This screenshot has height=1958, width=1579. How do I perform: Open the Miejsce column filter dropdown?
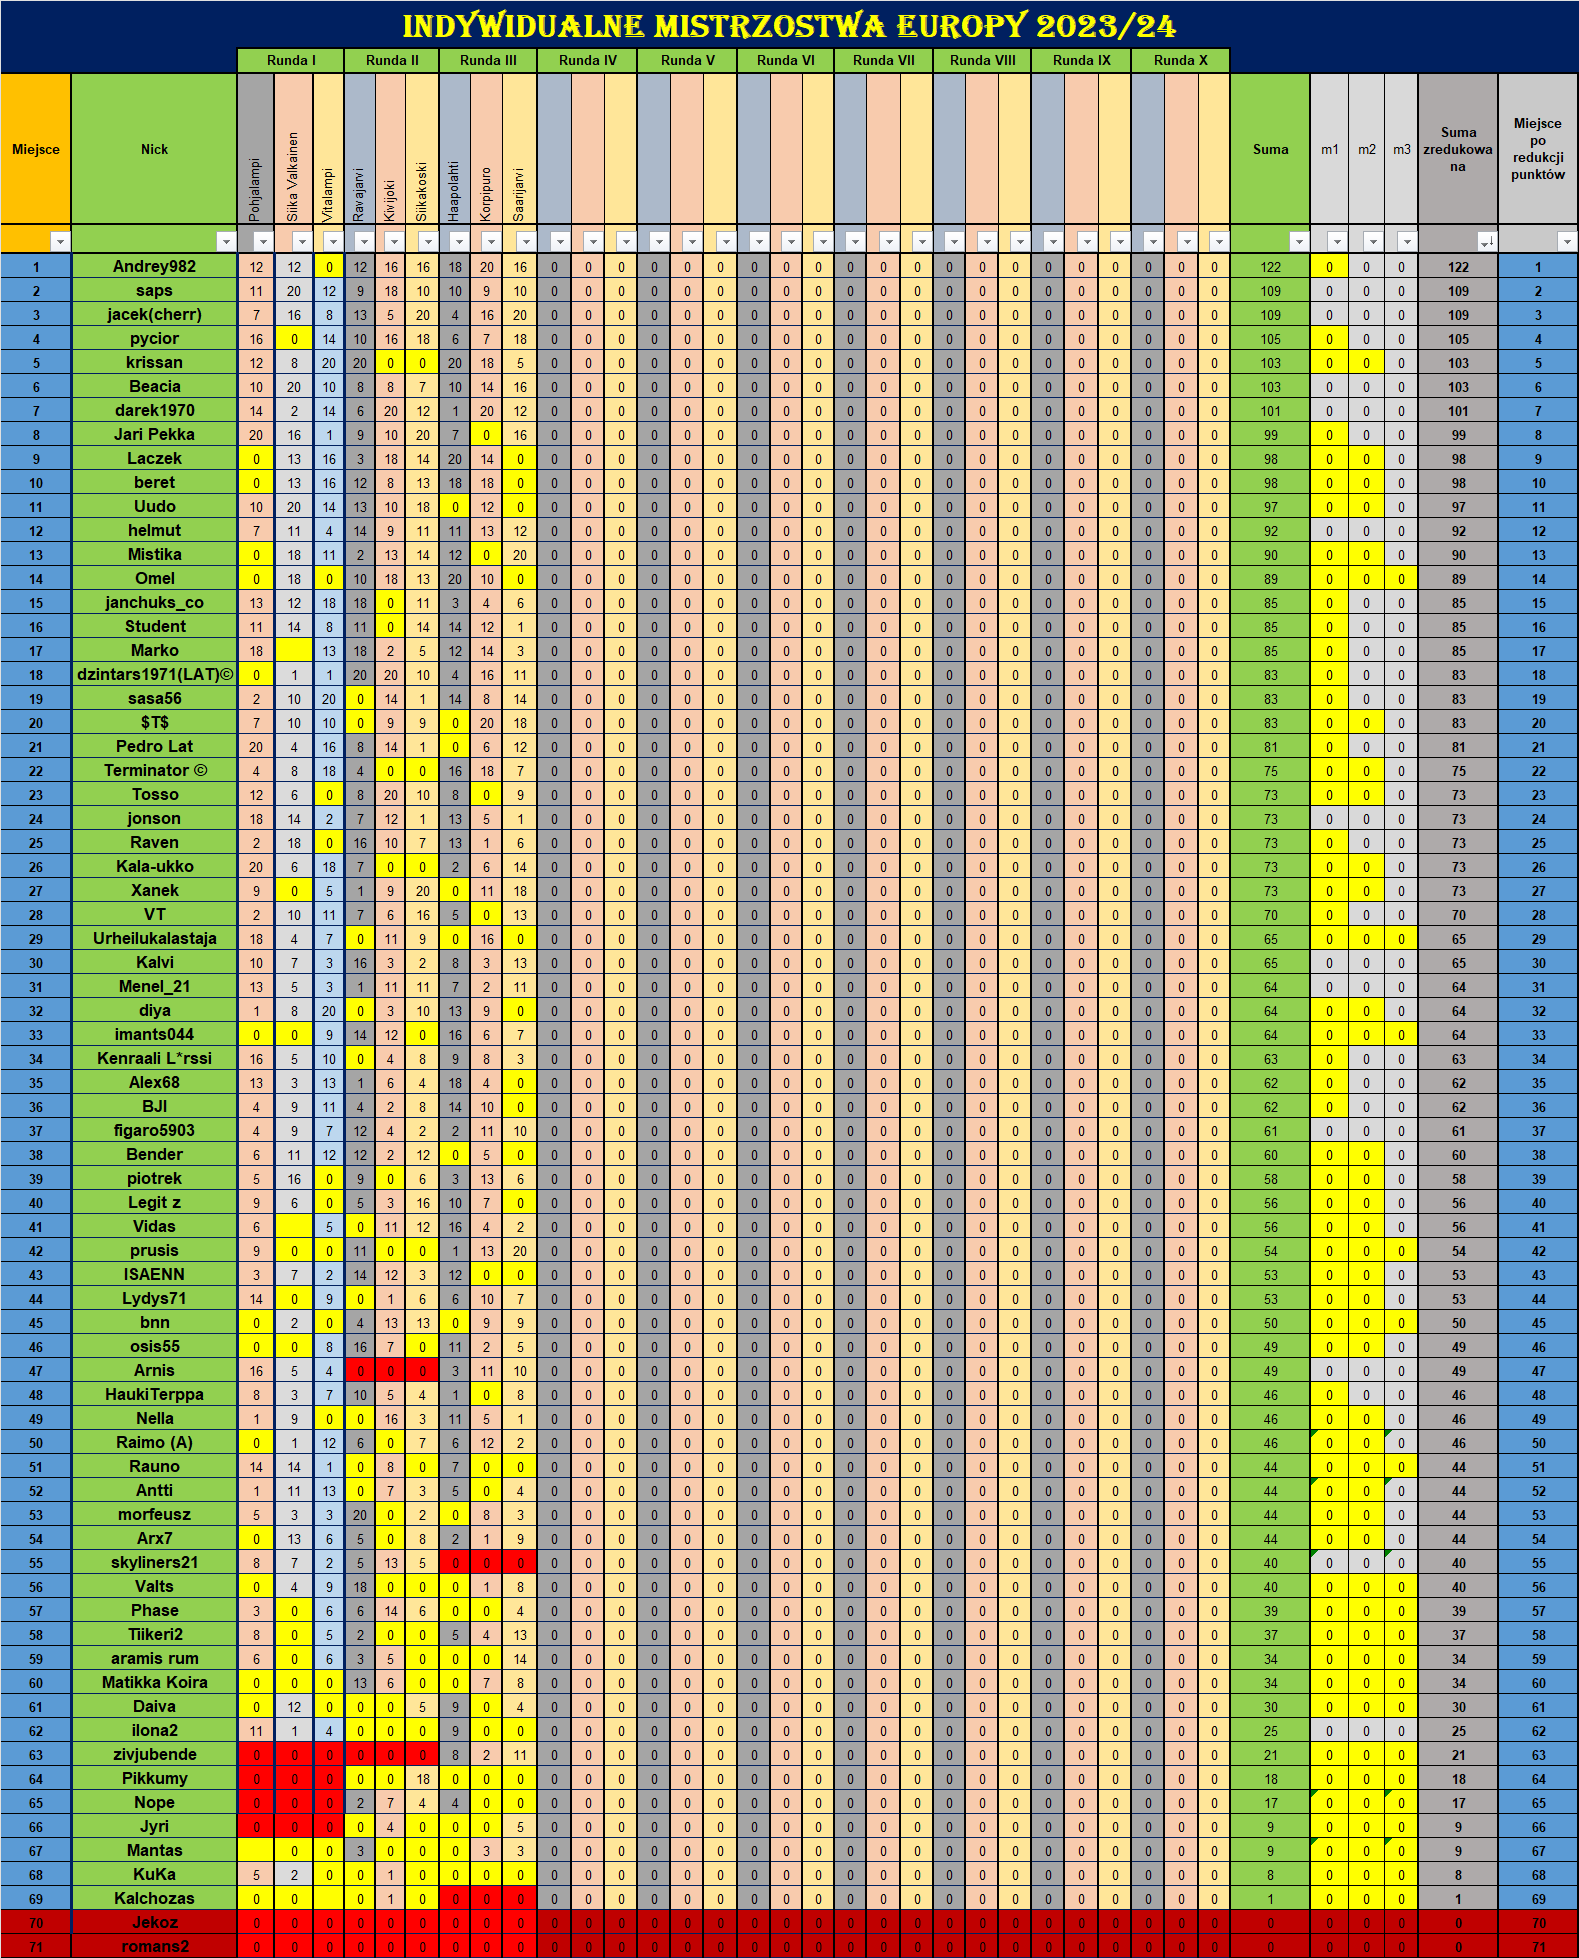coord(60,241)
